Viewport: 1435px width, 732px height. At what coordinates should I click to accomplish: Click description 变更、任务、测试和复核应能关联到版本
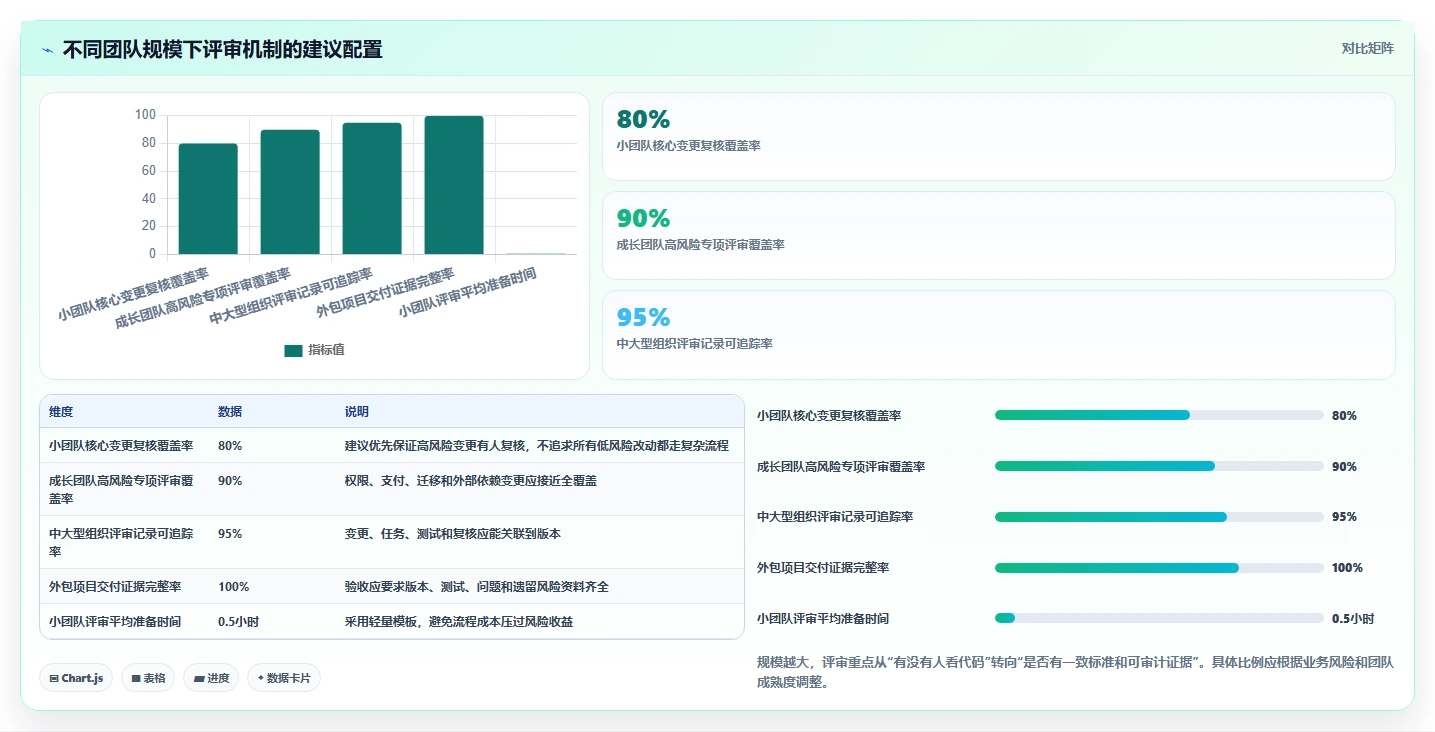[x=453, y=533]
